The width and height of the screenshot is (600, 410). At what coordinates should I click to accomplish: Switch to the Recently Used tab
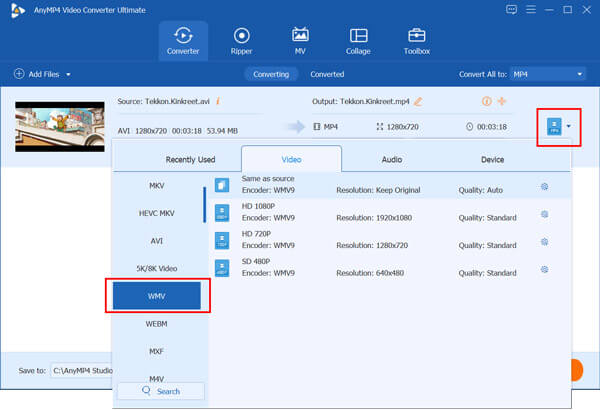190,159
